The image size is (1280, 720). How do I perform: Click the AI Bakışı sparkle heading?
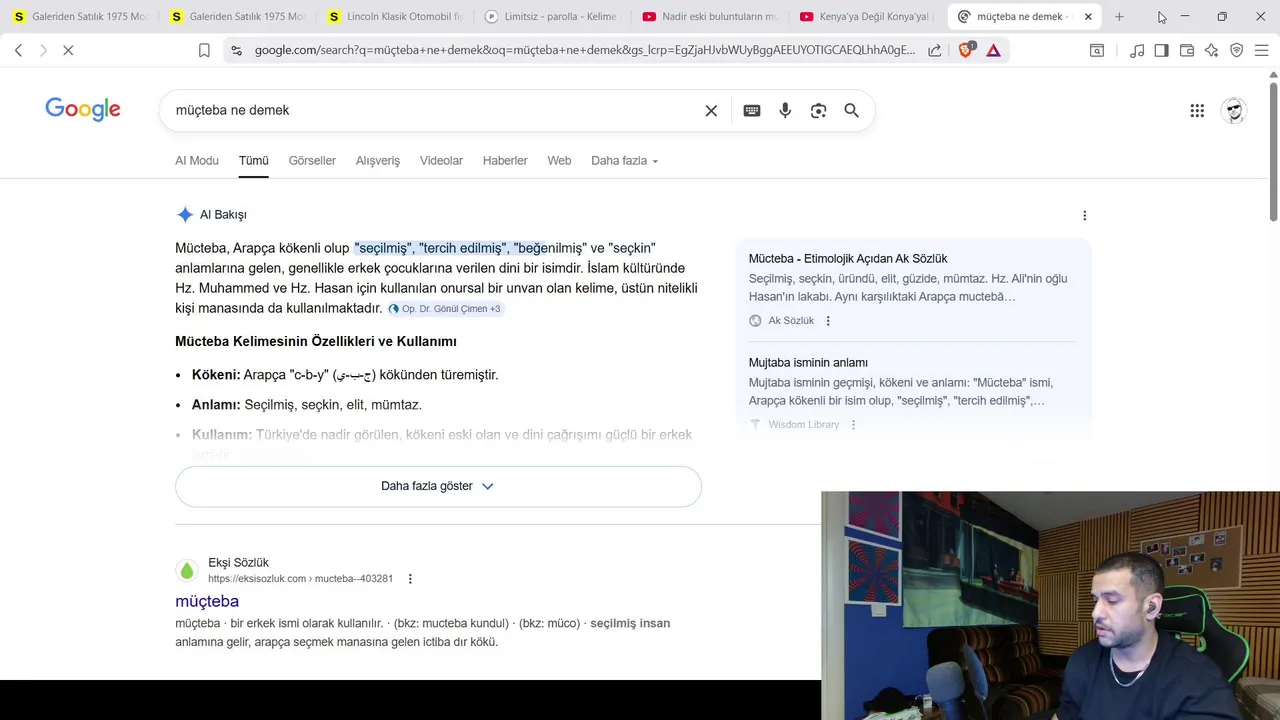tap(211, 215)
